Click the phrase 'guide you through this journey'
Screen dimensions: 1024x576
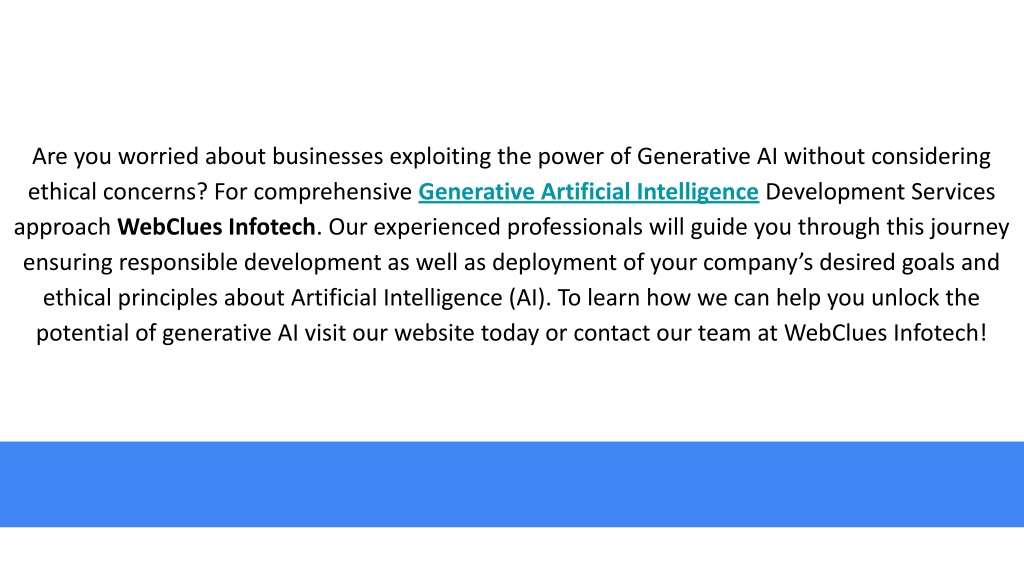point(850,227)
